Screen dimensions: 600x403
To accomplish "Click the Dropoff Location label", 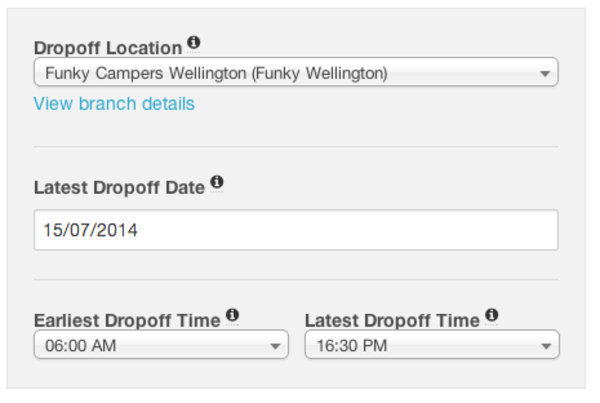I will point(108,48).
